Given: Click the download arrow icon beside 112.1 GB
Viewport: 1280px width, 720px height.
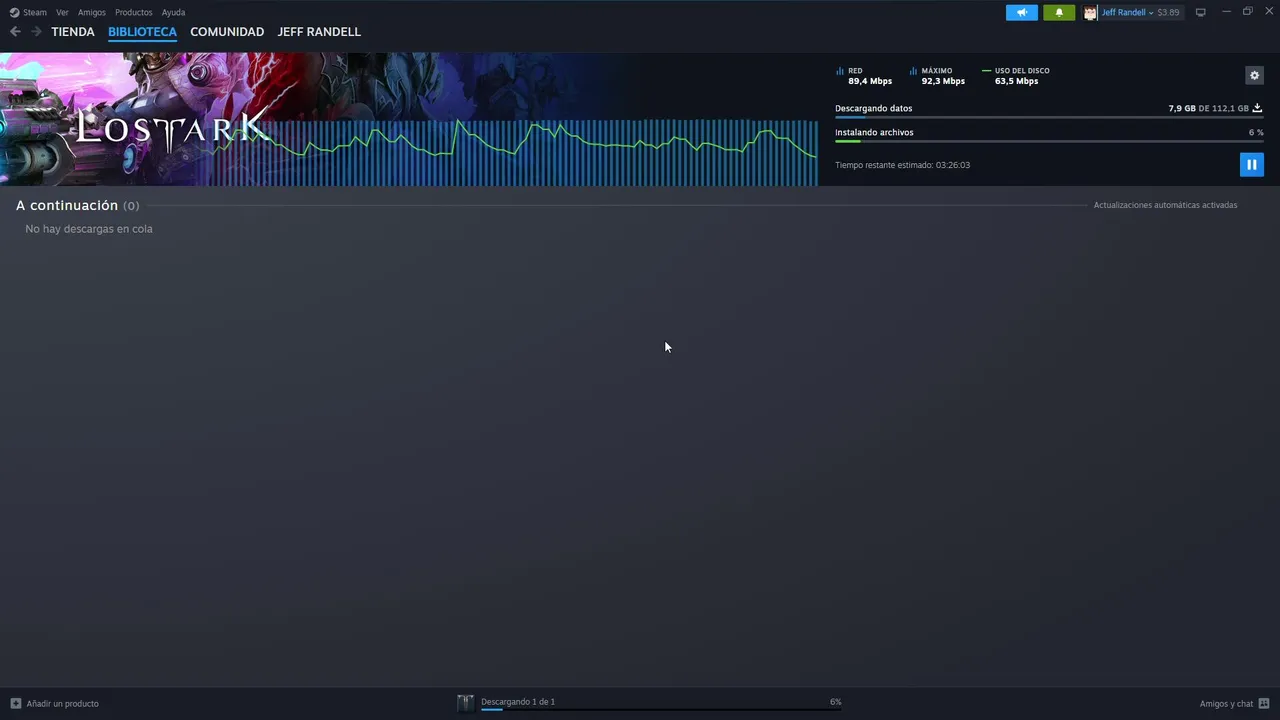Looking at the screenshot, I should coord(1257,108).
